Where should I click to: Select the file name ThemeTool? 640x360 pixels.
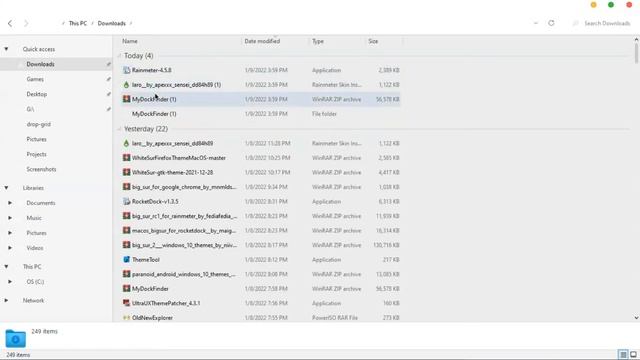tap(146, 260)
